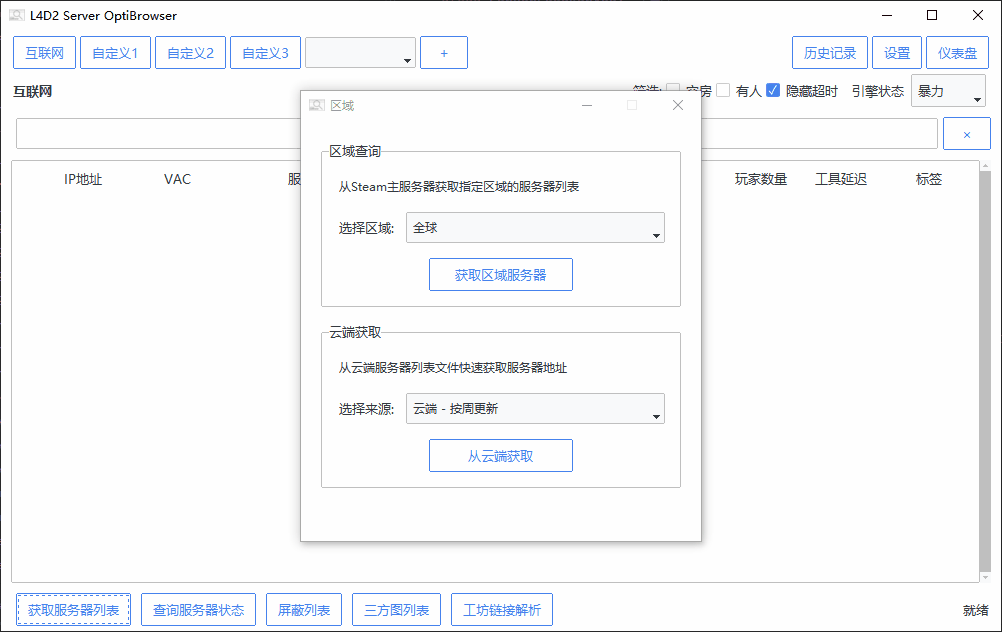Click the magnifier icon on the 区域 dialog title
The height and width of the screenshot is (632, 1002).
pos(316,104)
